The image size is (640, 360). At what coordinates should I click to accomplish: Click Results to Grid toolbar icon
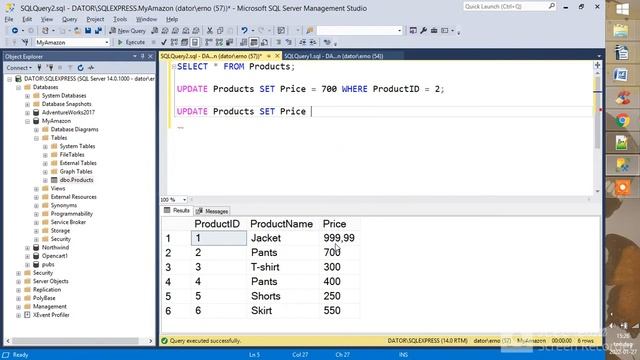click(x=254, y=42)
